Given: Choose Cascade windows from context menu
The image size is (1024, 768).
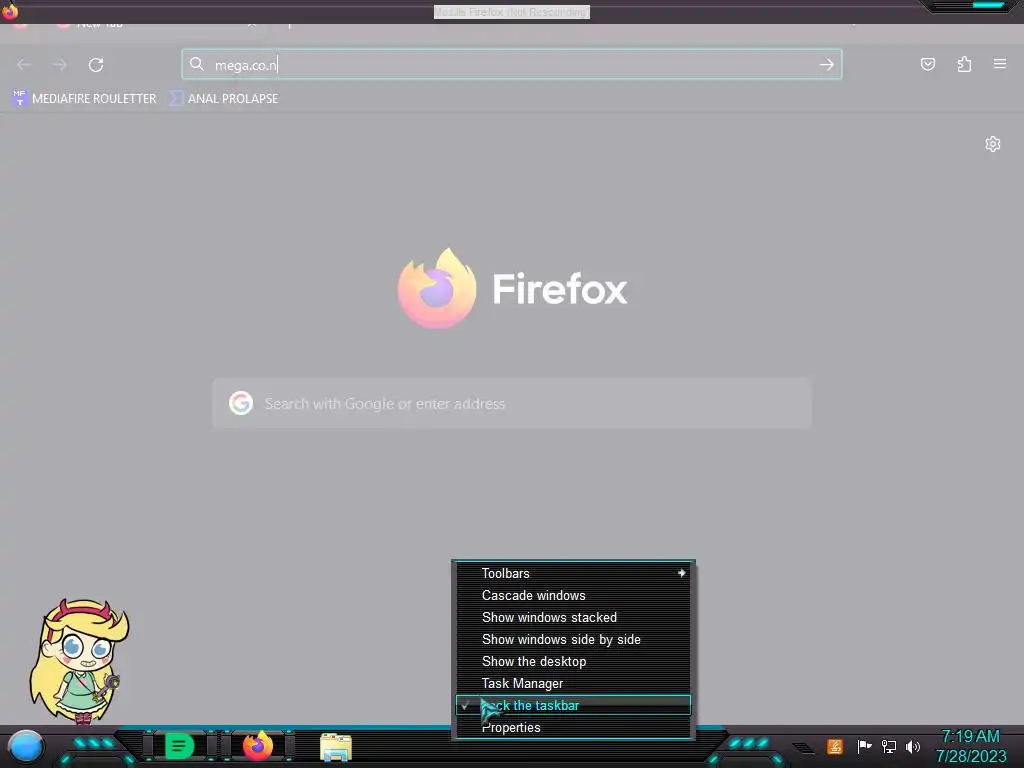Looking at the screenshot, I should coord(573,596).
